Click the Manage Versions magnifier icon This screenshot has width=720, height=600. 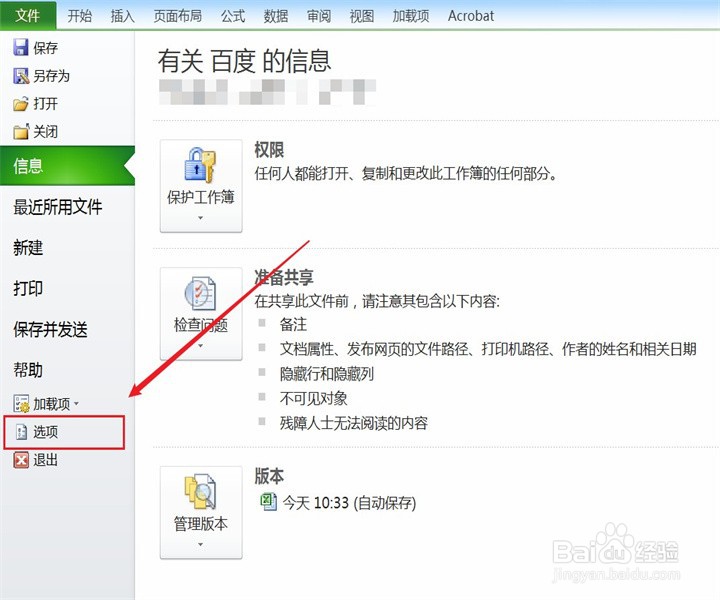point(200,492)
